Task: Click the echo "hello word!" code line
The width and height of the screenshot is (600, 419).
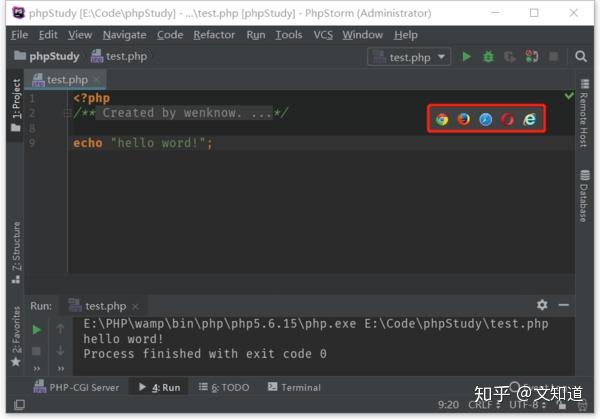Action: [x=143, y=143]
